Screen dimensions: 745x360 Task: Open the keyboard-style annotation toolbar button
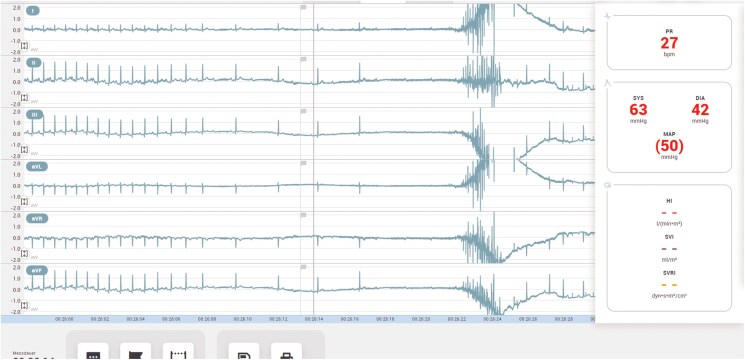click(93, 351)
